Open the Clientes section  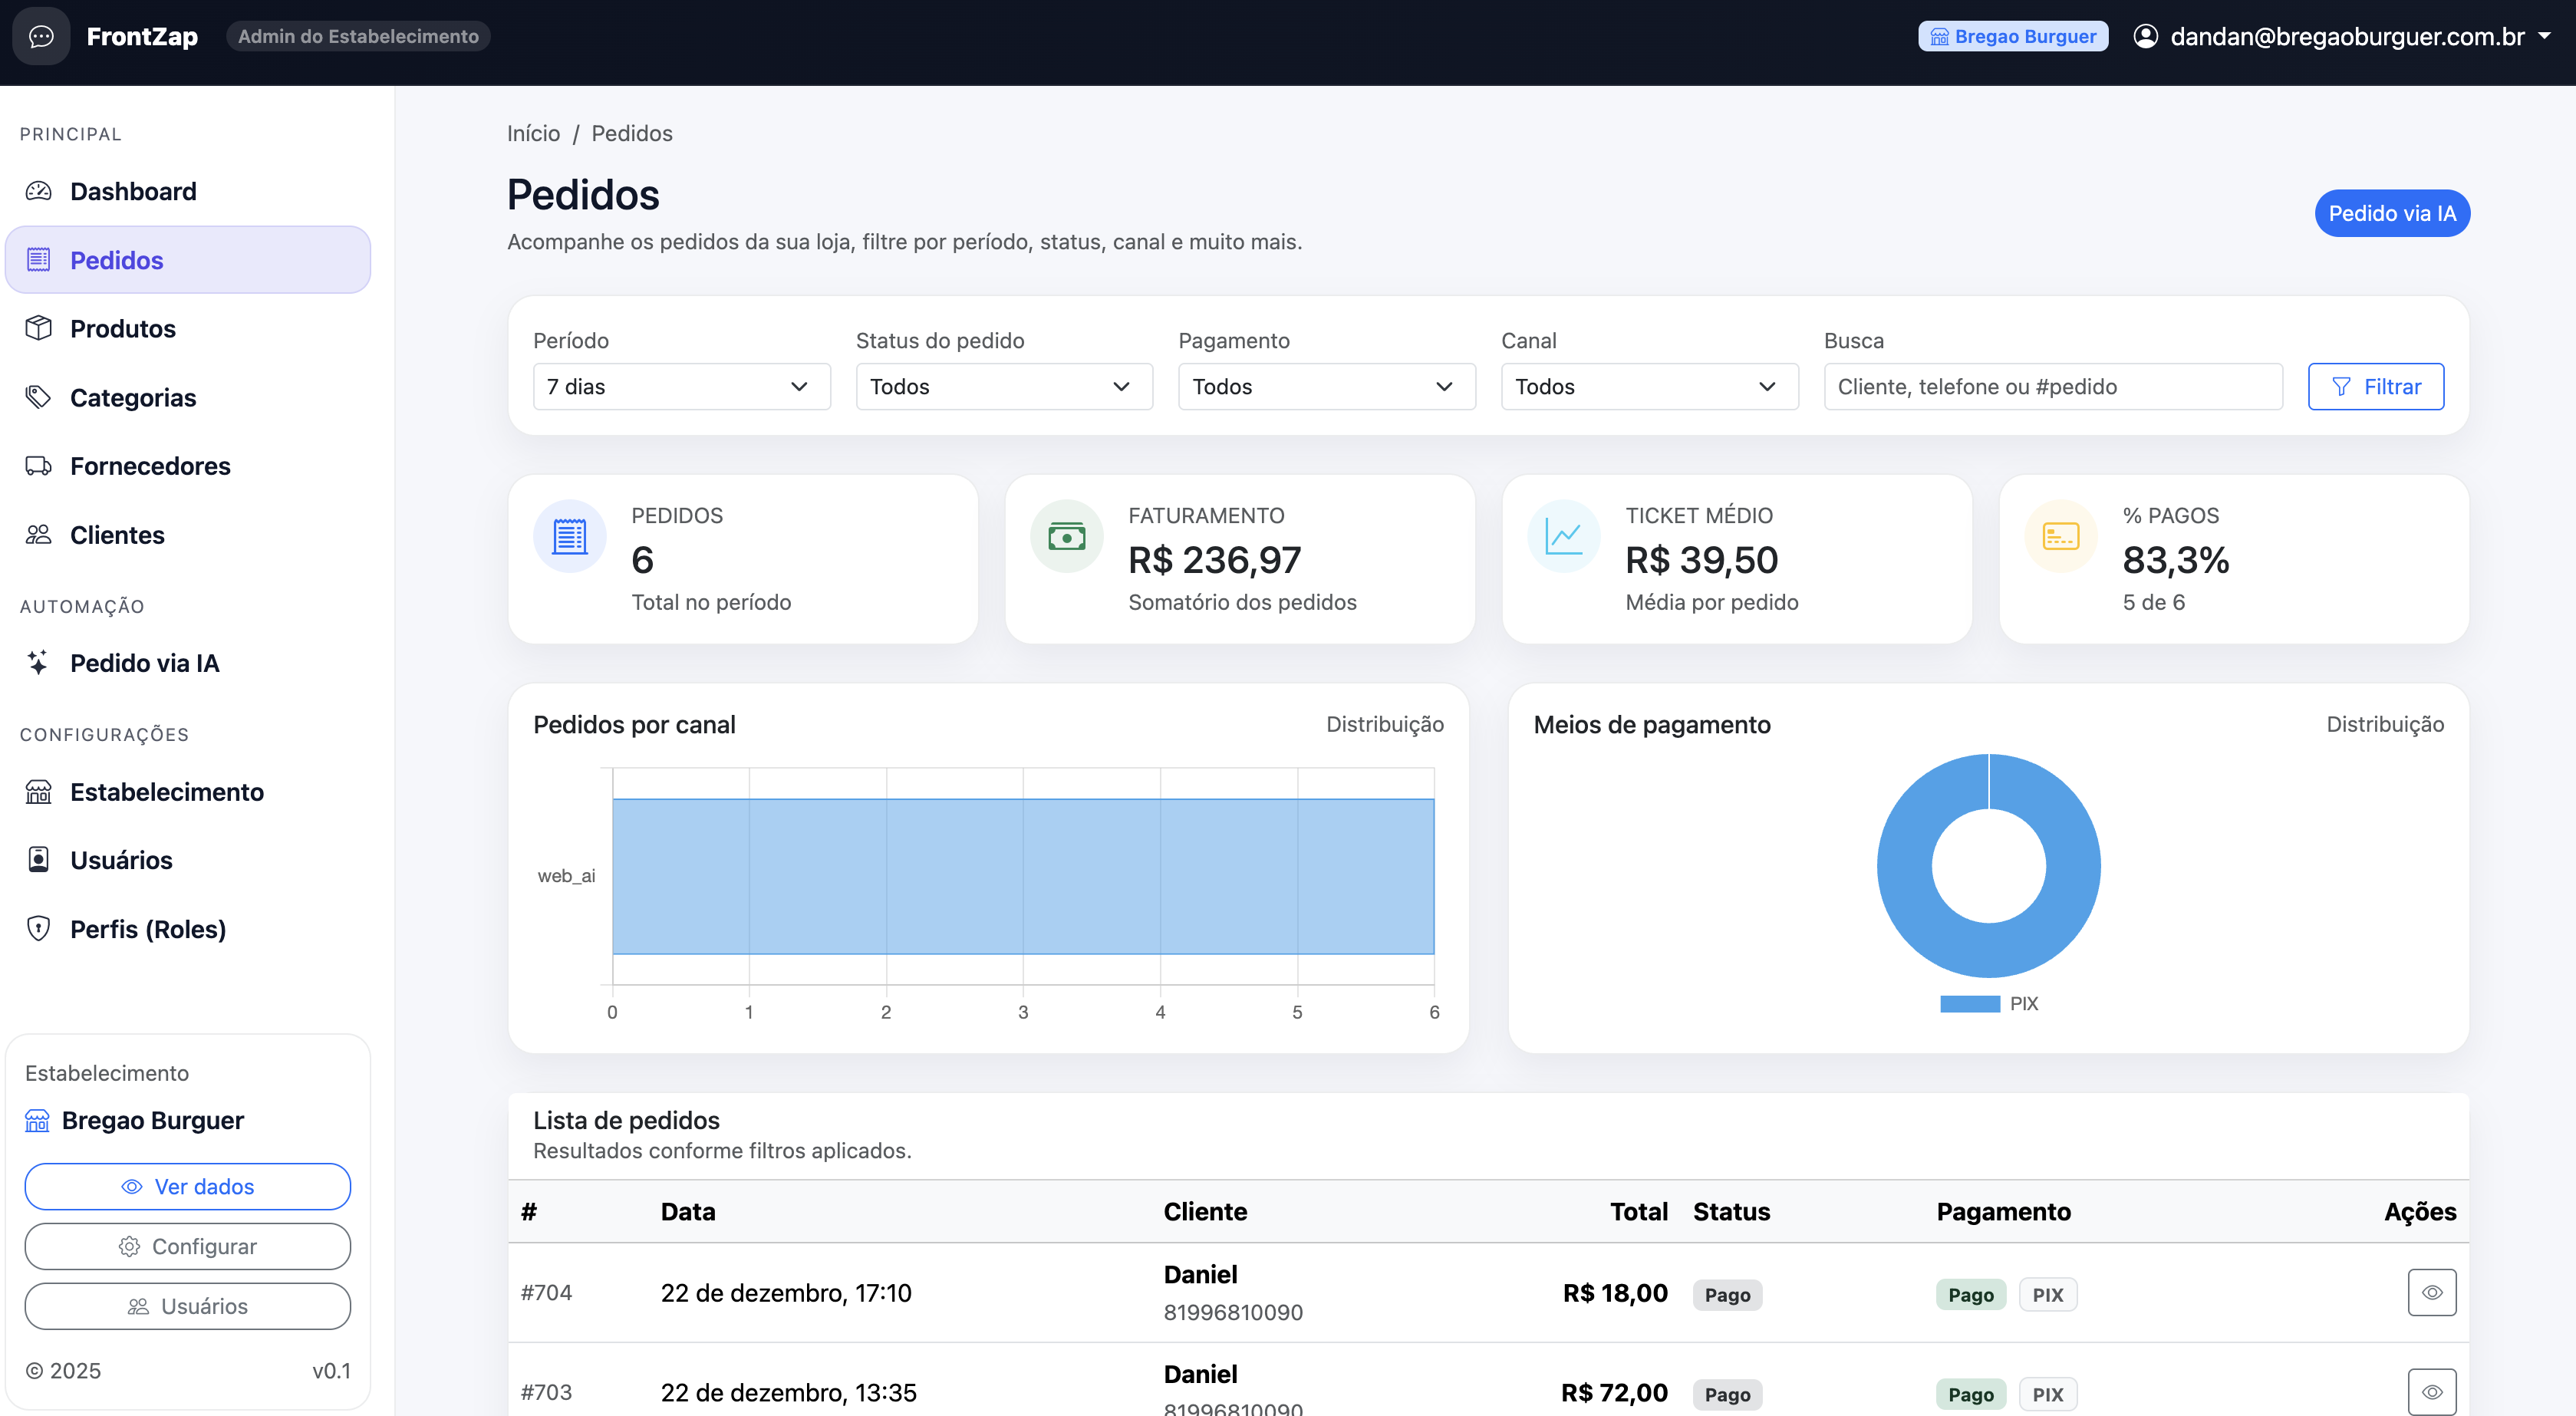pyautogui.click(x=117, y=534)
